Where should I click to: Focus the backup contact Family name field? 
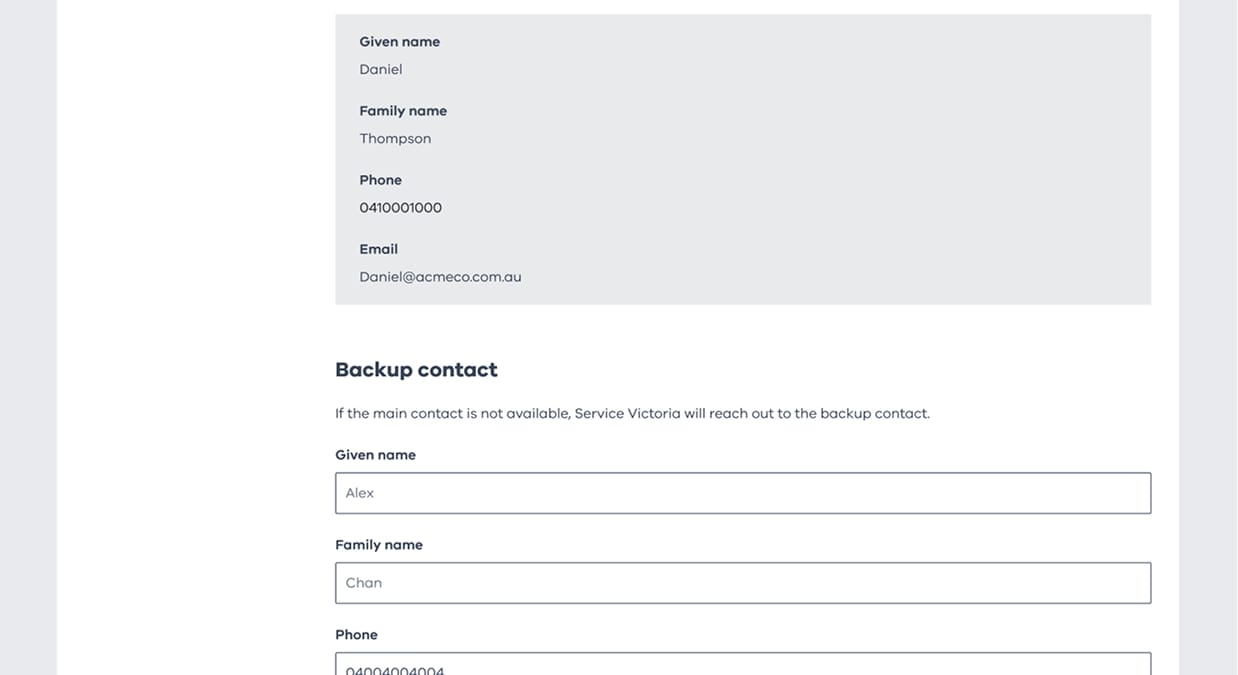[x=742, y=583]
